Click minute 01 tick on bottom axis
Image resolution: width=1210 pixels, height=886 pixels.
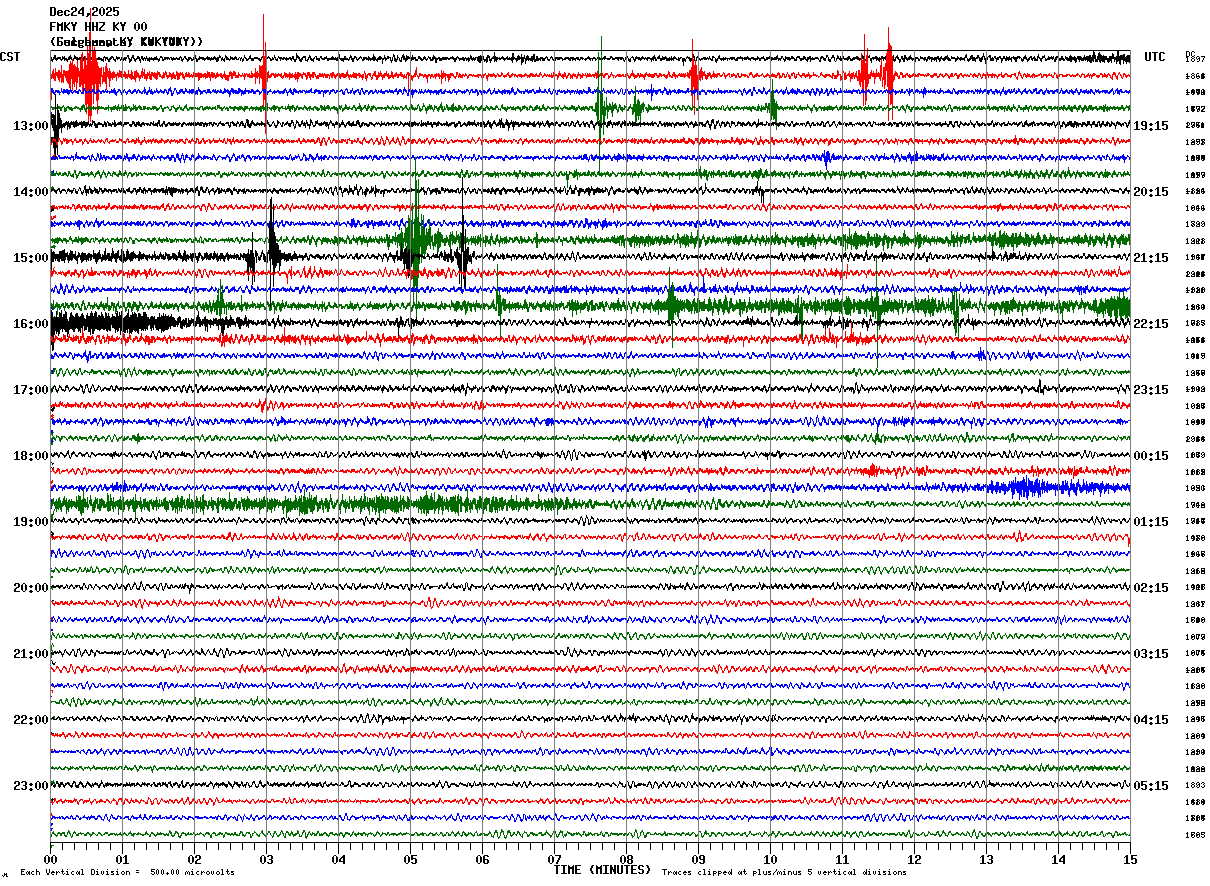point(122,859)
